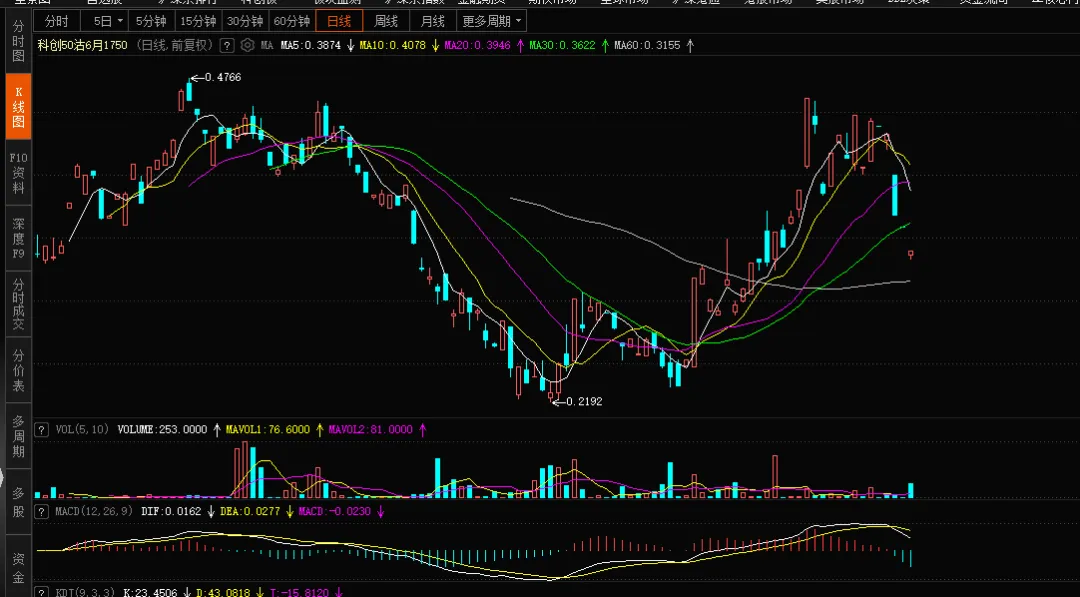The width and height of the screenshot is (1080, 597).
Task: Click the MA20:0.3946 value
Action: point(477,45)
